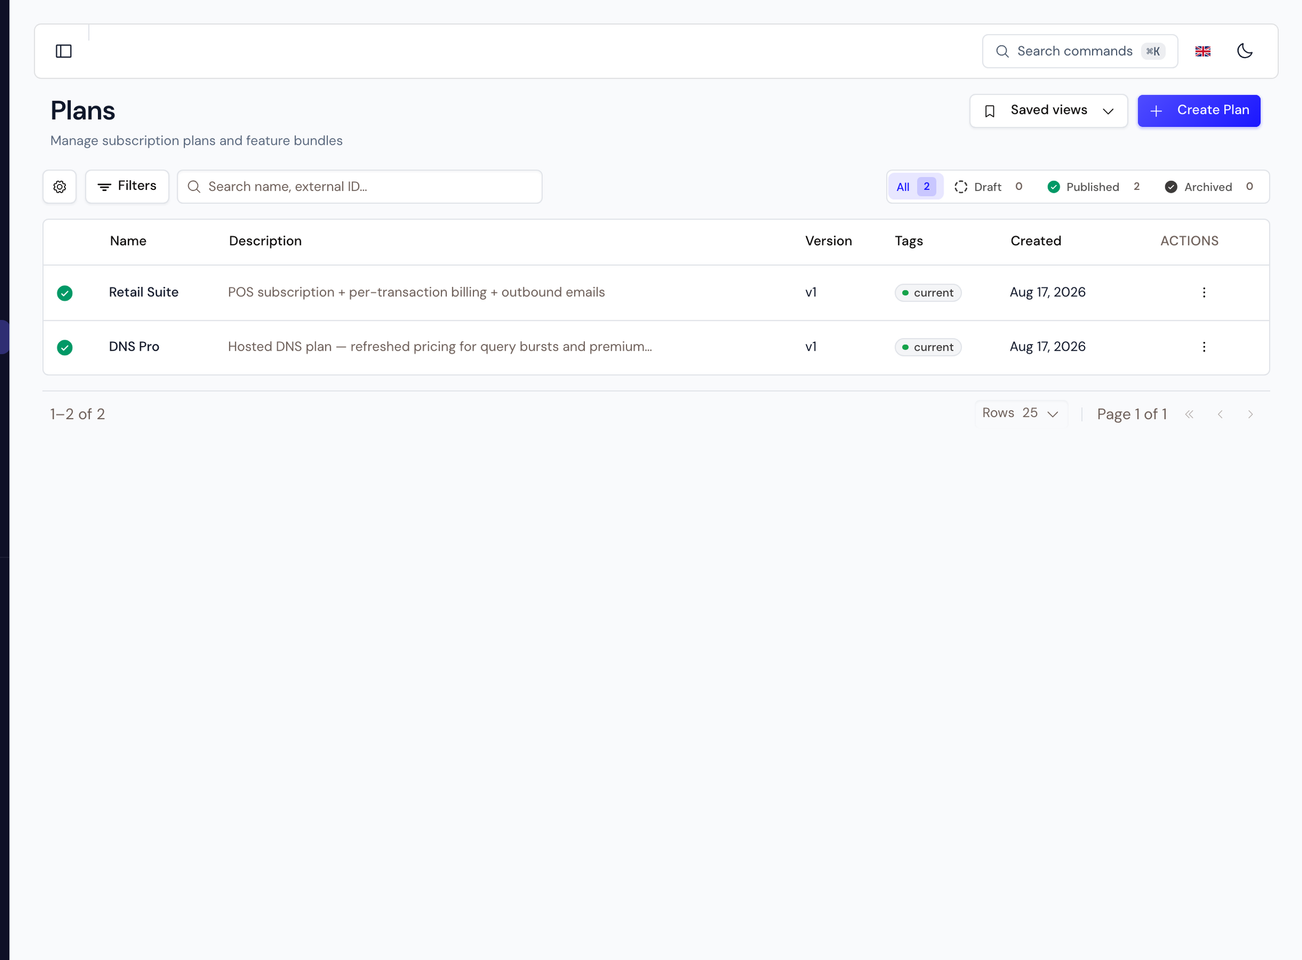Open Rows per page dropdown
1302x960 pixels.
[x=1021, y=413]
